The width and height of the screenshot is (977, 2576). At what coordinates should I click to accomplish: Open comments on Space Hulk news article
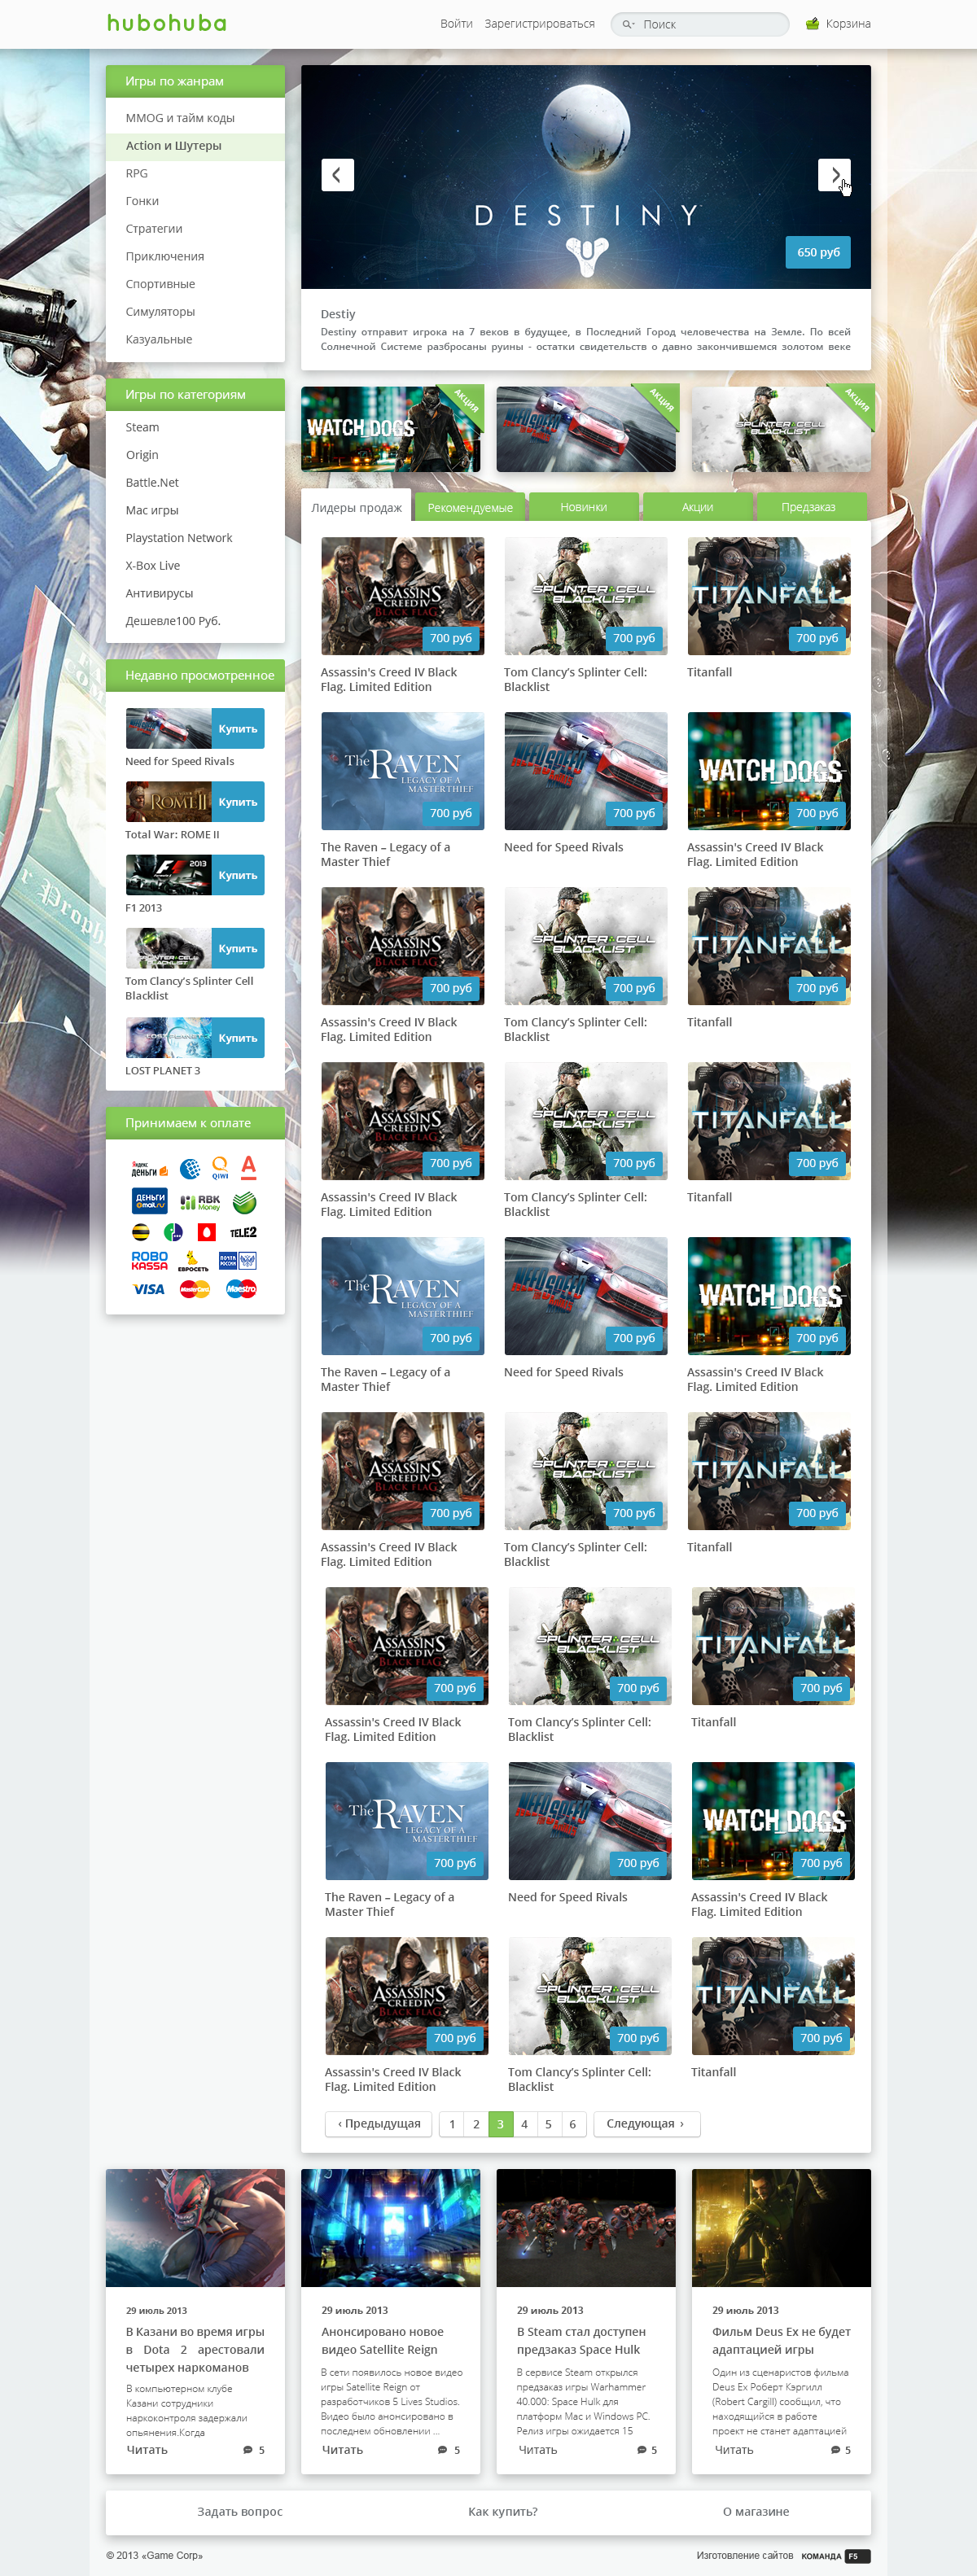pyautogui.click(x=646, y=2450)
